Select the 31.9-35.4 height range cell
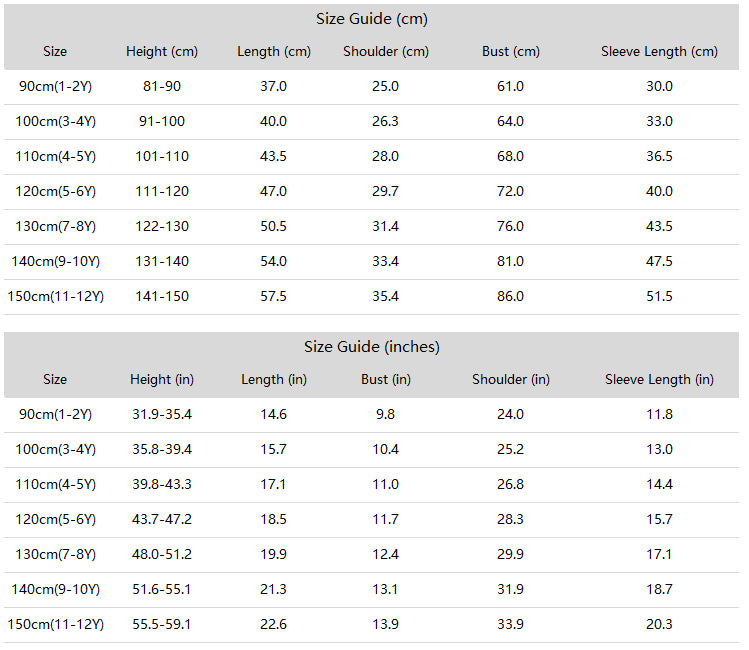 (162, 415)
